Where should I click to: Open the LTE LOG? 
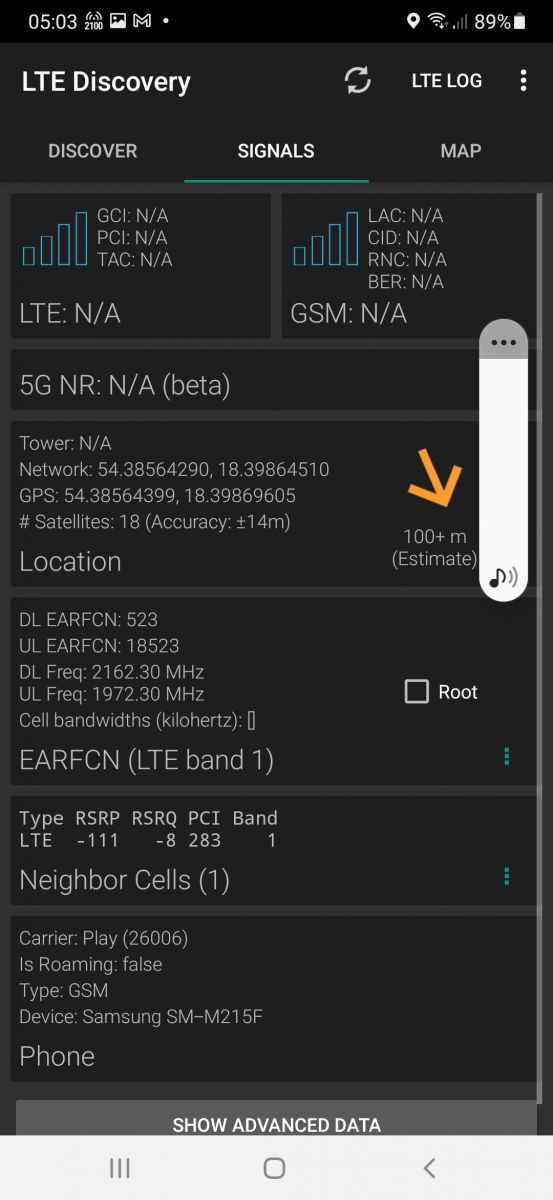pos(447,81)
